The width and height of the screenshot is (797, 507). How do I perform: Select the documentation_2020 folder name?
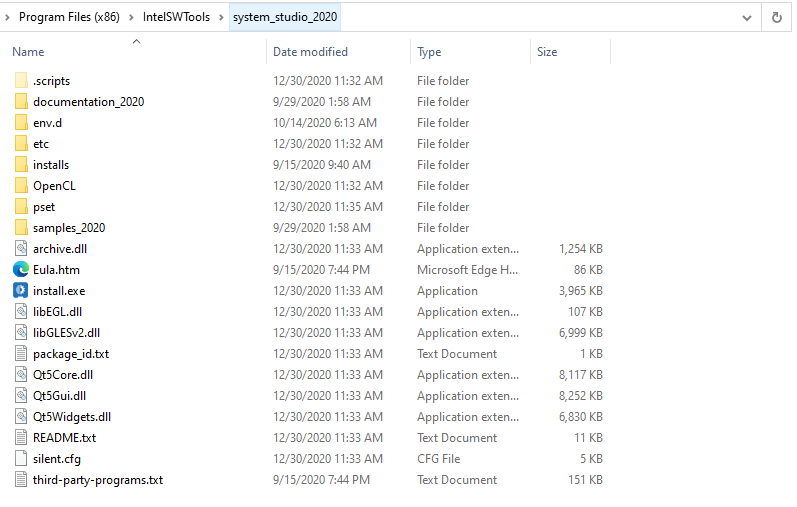pos(88,102)
